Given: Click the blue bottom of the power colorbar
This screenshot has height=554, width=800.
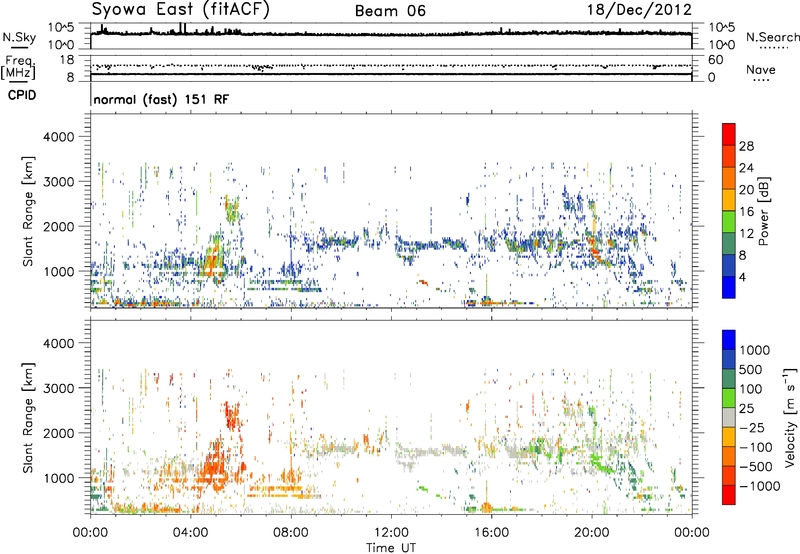Looking at the screenshot, I should (x=729, y=287).
